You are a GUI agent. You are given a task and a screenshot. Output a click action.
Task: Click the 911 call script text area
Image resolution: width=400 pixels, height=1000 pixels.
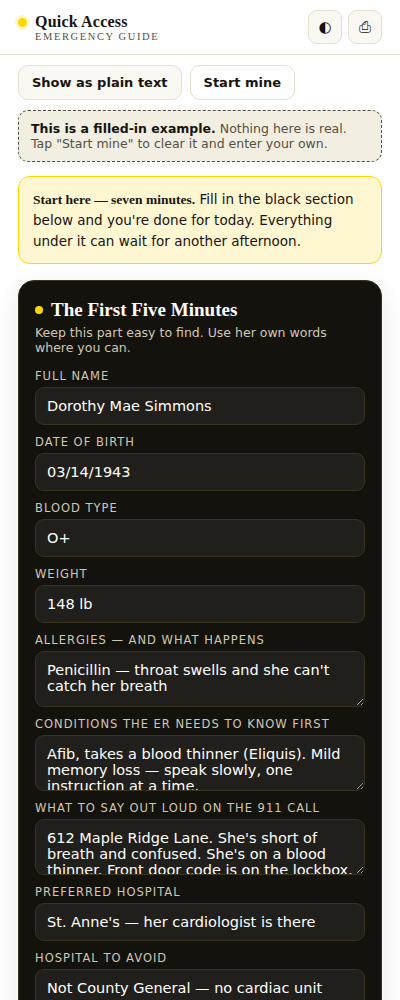(200, 847)
